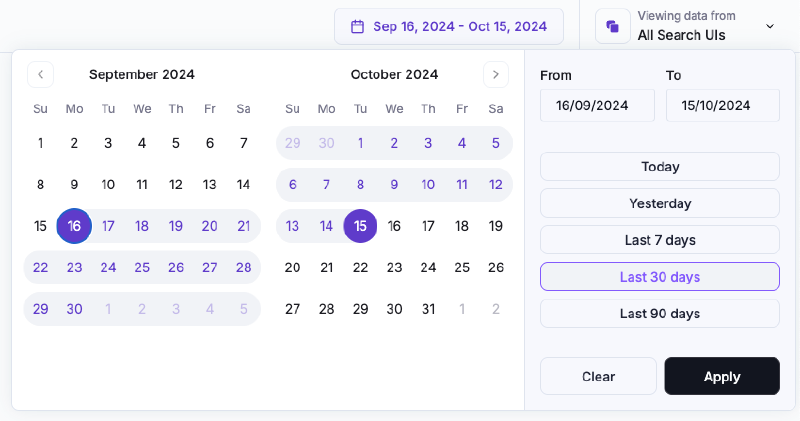This screenshot has height=421, width=800.
Task: Click the To date input field
Action: click(x=722, y=106)
